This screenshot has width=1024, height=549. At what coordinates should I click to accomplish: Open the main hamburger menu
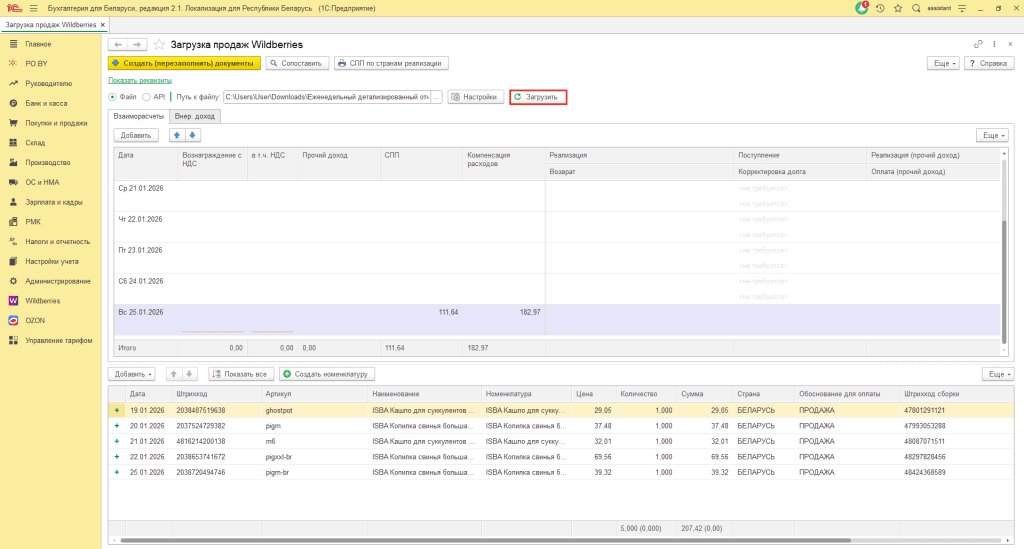click(x=33, y=8)
